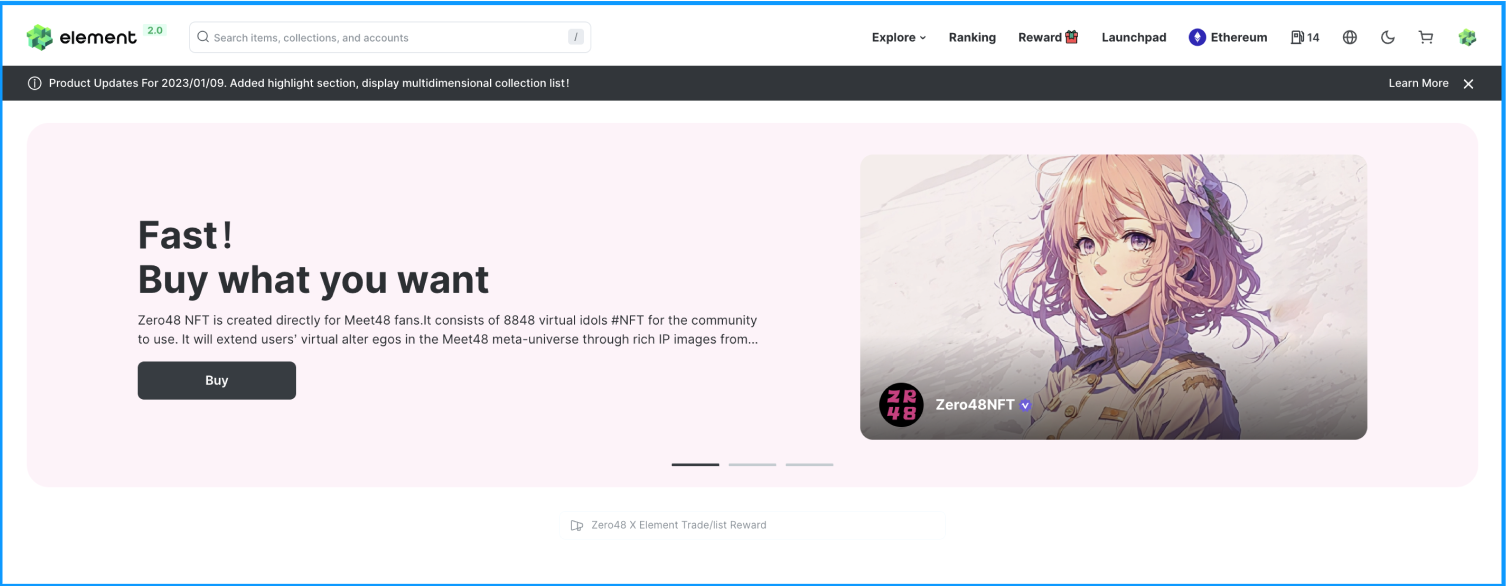Click the Buy button
This screenshot has height=586, width=1508.
click(217, 380)
